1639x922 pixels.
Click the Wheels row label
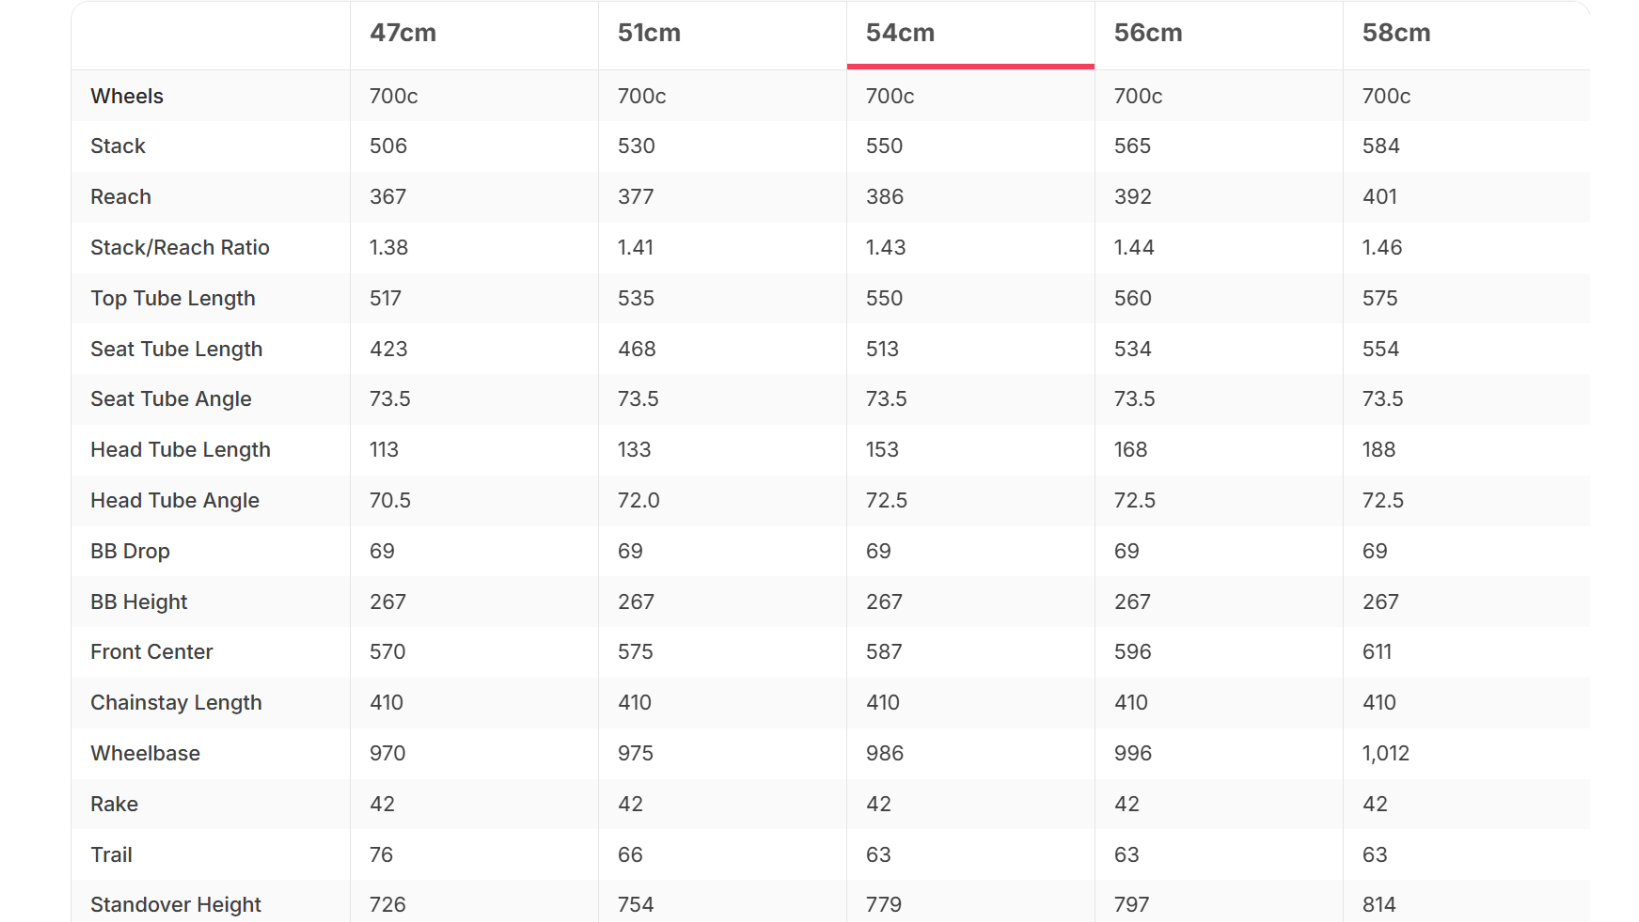[127, 96]
